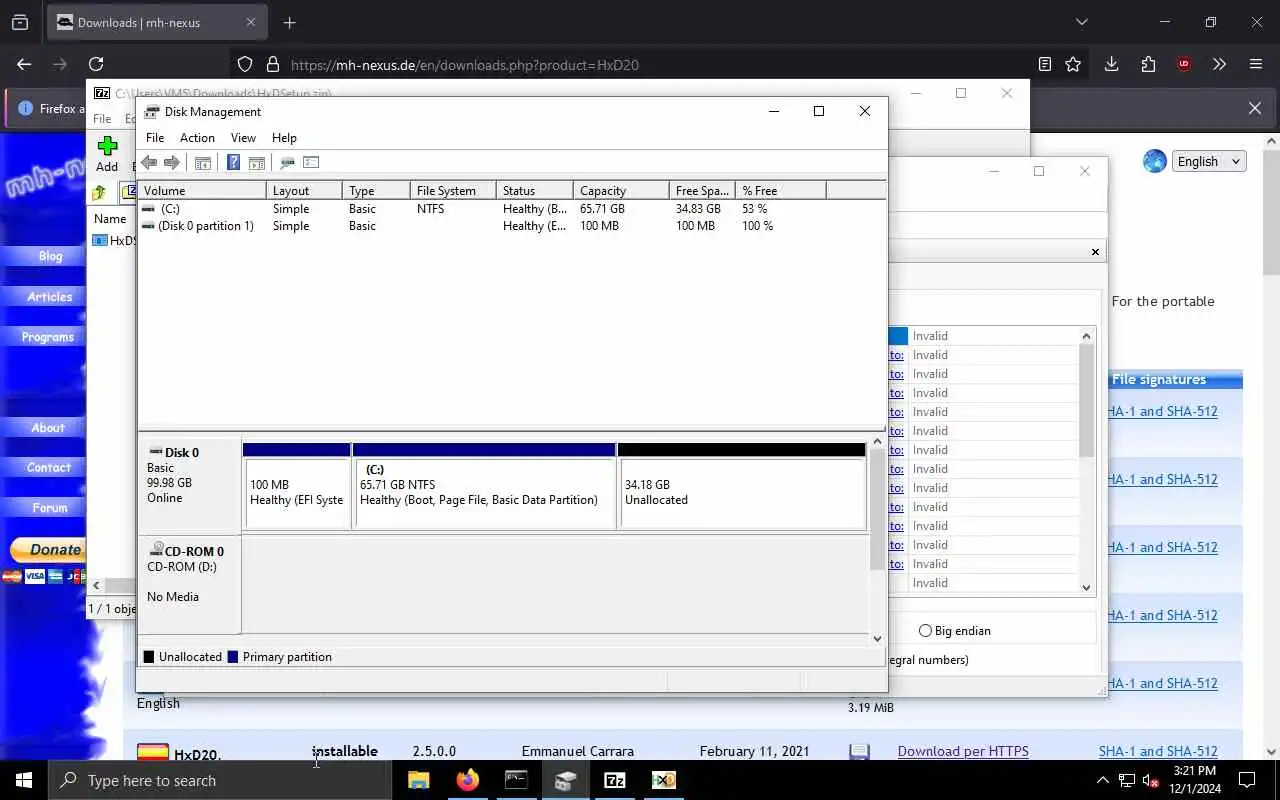Click the HxD taskbar icon
The height and width of the screenshot is (800, 1280).
[664, 780]
